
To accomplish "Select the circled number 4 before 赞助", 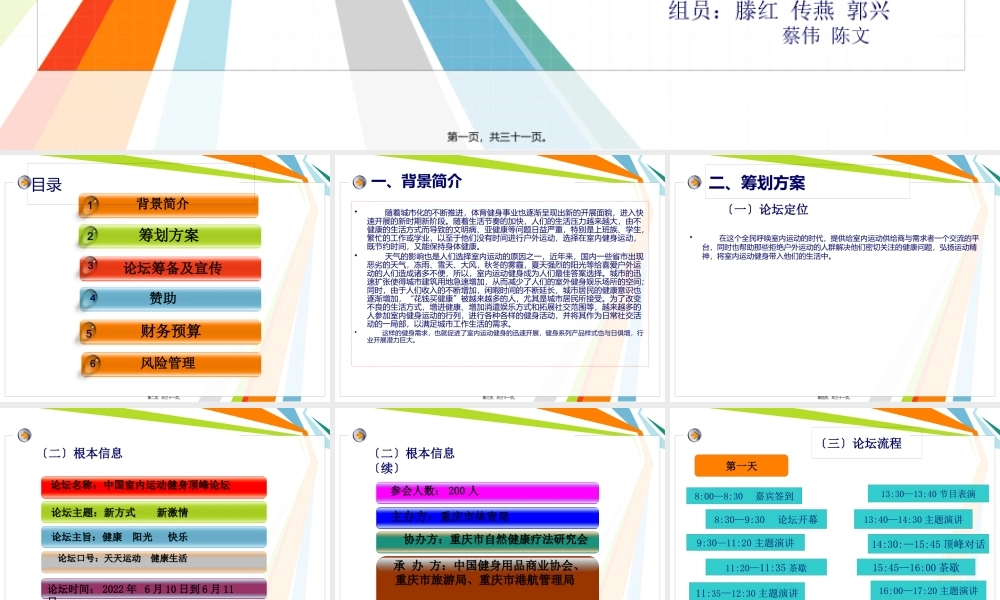I will pos(91,299).
